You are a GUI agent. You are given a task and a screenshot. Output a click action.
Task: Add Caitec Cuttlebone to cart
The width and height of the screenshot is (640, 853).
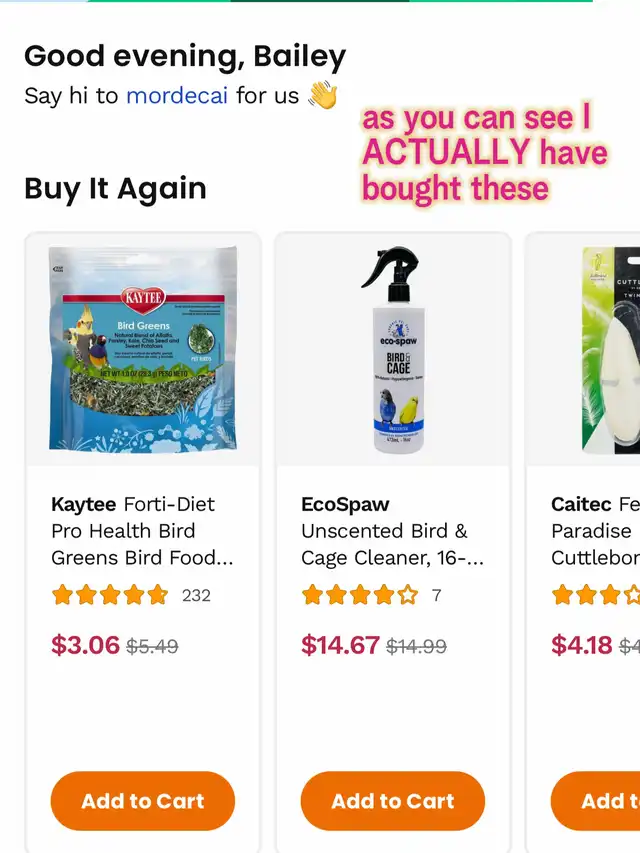click(x=595, y=801)
